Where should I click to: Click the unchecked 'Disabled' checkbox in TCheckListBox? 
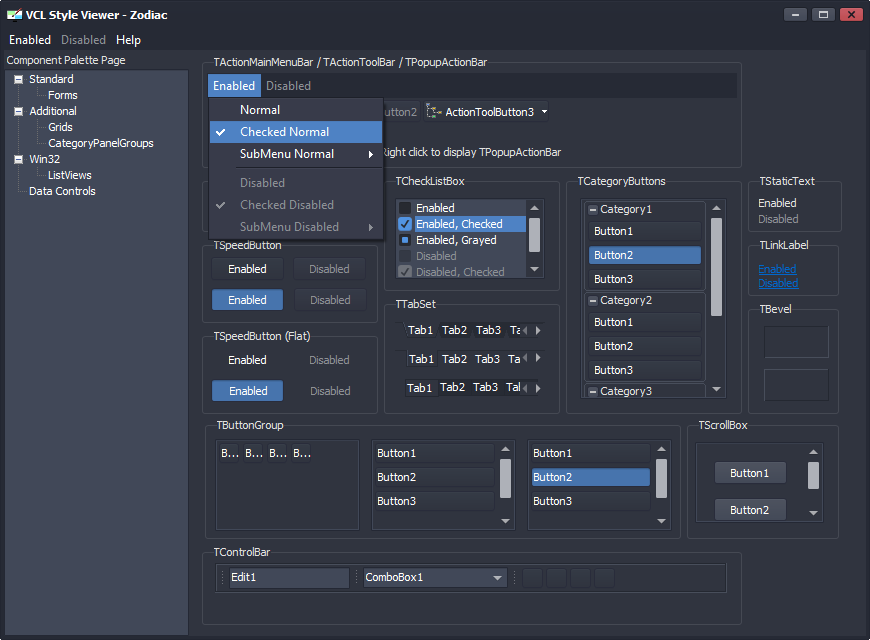click(x=405, y=256)
